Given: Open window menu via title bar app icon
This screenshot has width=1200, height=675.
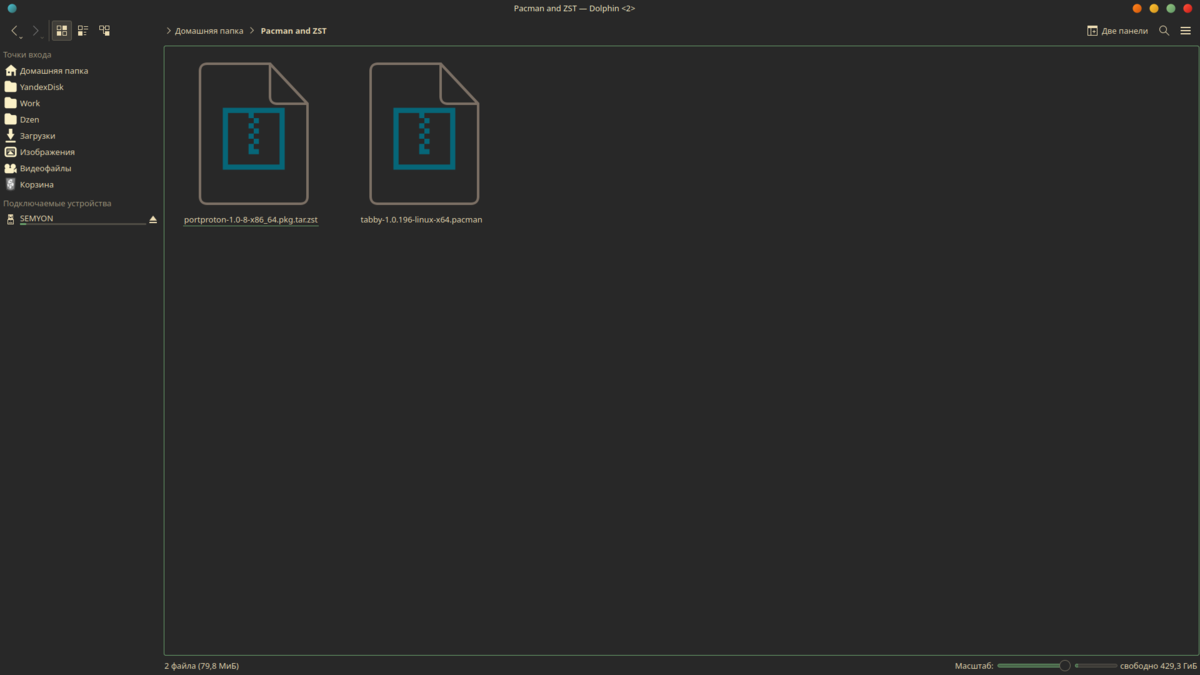Looking at the screenshot, I should [12, 8].
